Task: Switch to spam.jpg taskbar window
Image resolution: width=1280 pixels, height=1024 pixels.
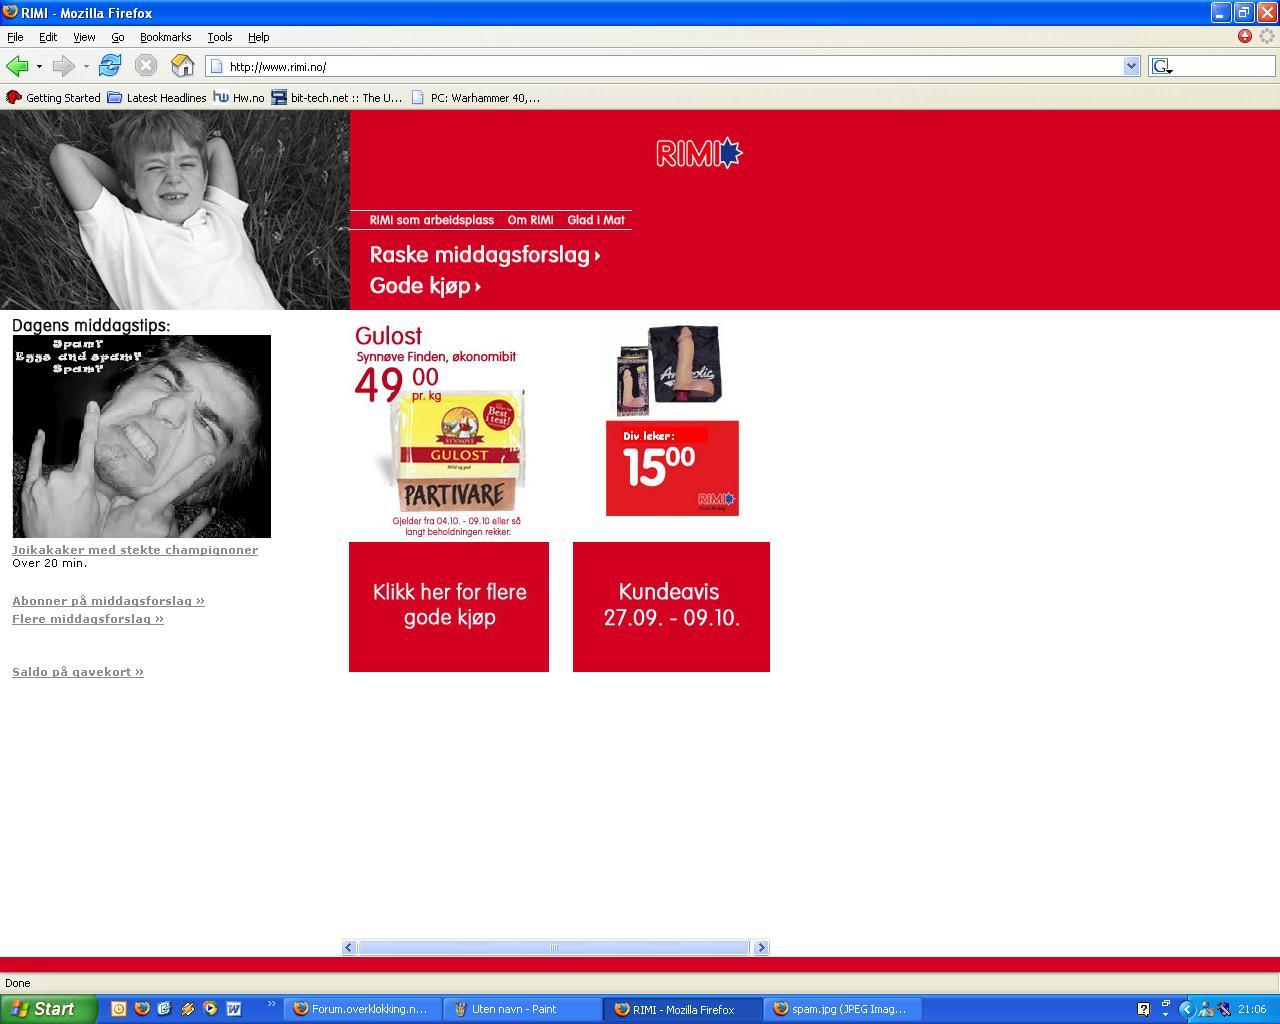Action: [843, 1009]
